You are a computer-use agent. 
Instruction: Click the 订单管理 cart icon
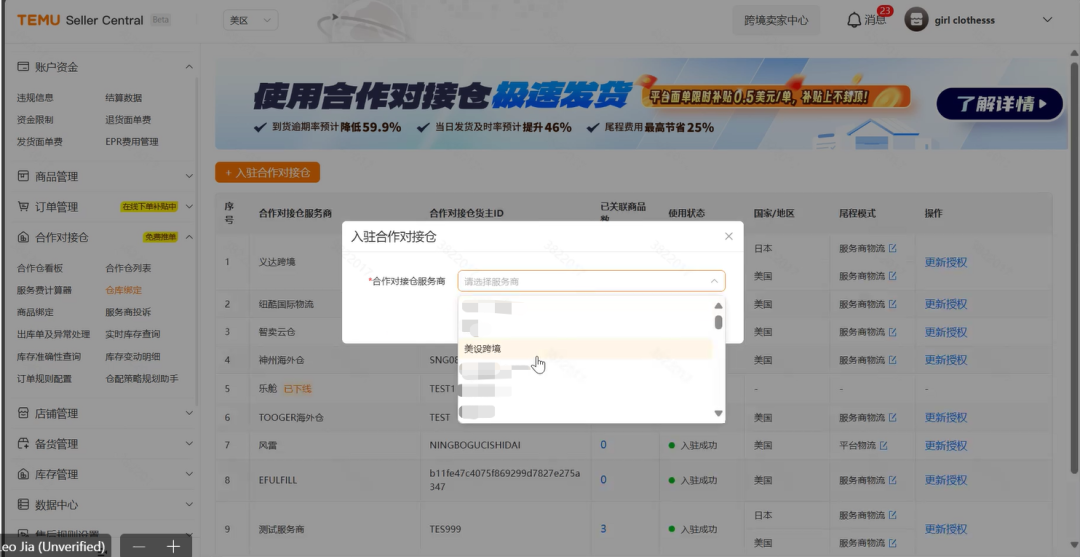[23, 207]
